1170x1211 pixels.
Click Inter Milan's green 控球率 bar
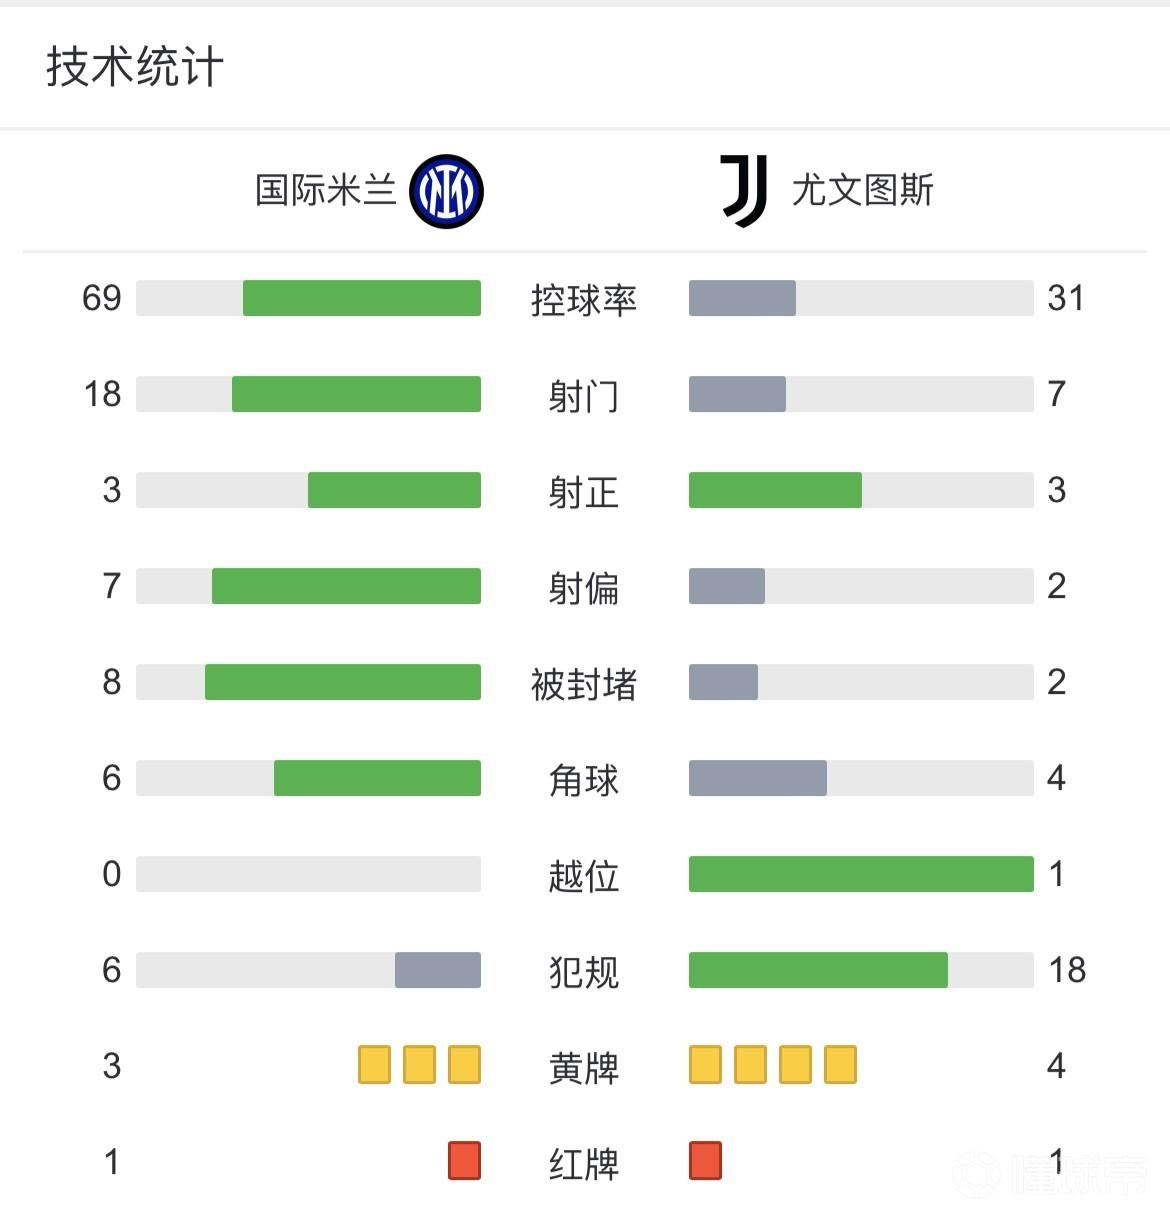click(362, 298)
